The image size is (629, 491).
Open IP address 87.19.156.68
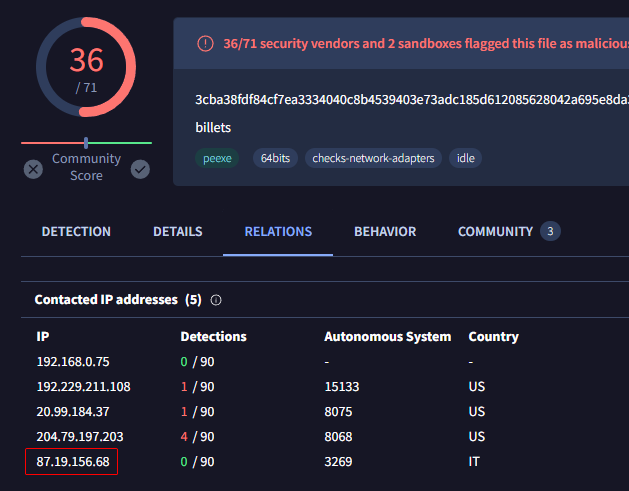(73, 462)
